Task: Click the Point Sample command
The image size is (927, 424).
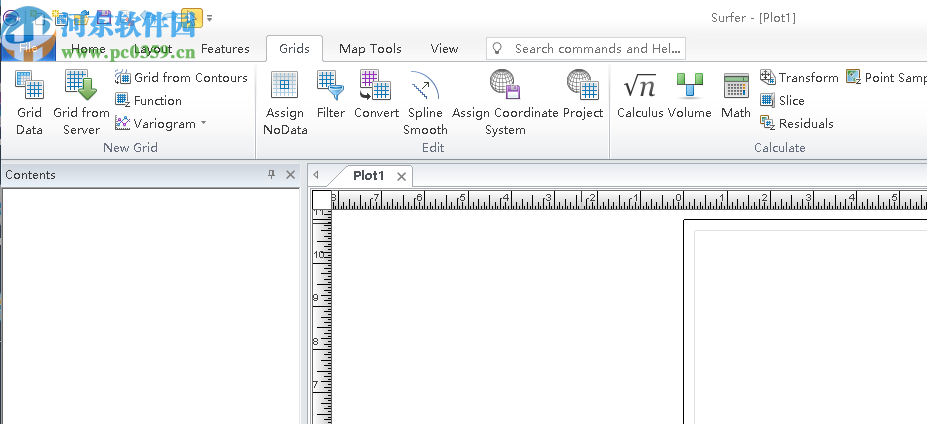Action: click(886, 77)
